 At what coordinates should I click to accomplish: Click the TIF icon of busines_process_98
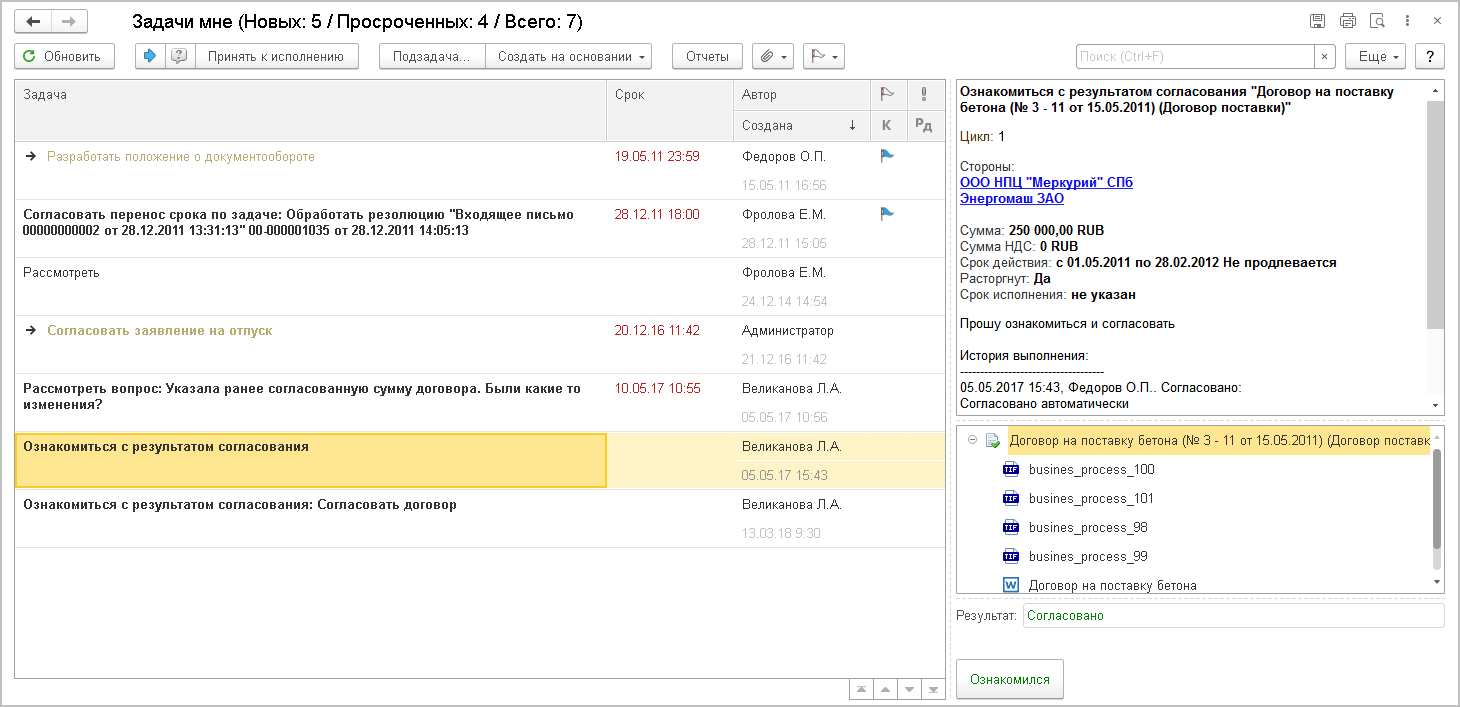click(x=1010, y=527)
